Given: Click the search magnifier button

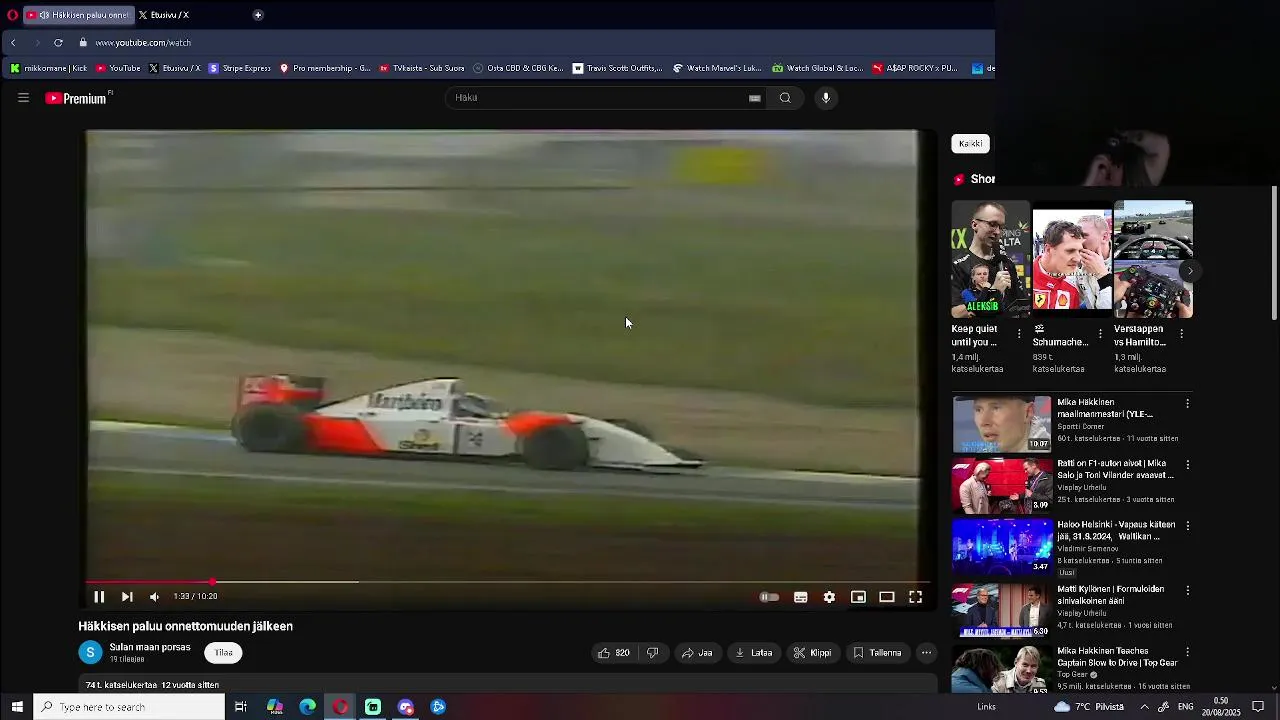Looking at the screenshot, I should coord(785,98).
